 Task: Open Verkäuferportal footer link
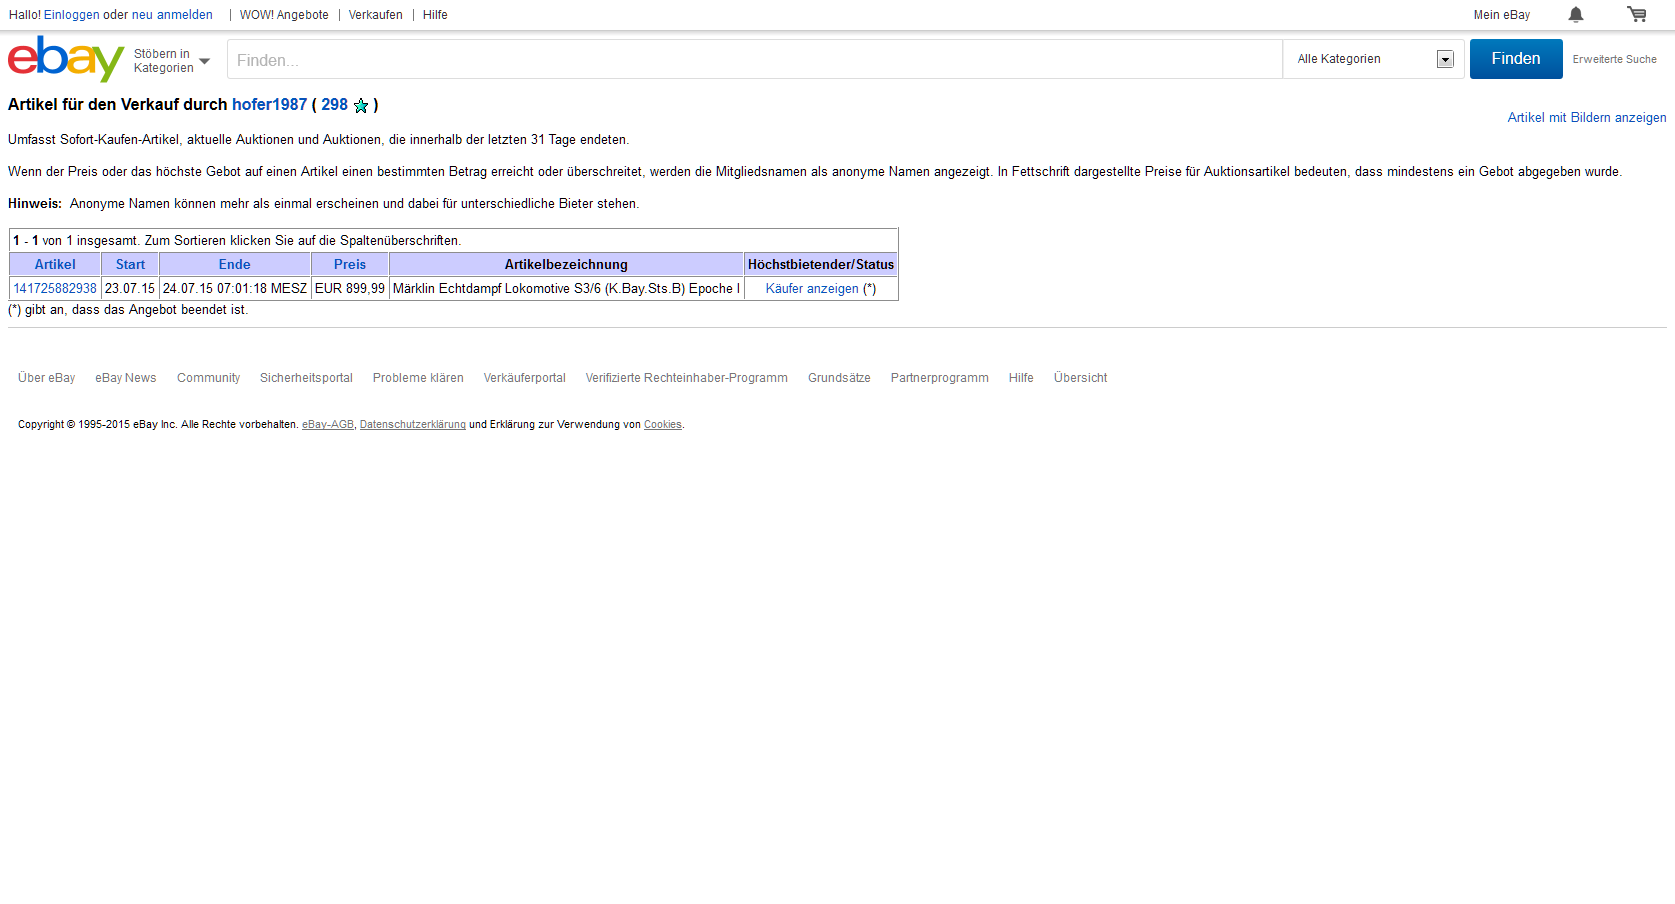[525, 378]
